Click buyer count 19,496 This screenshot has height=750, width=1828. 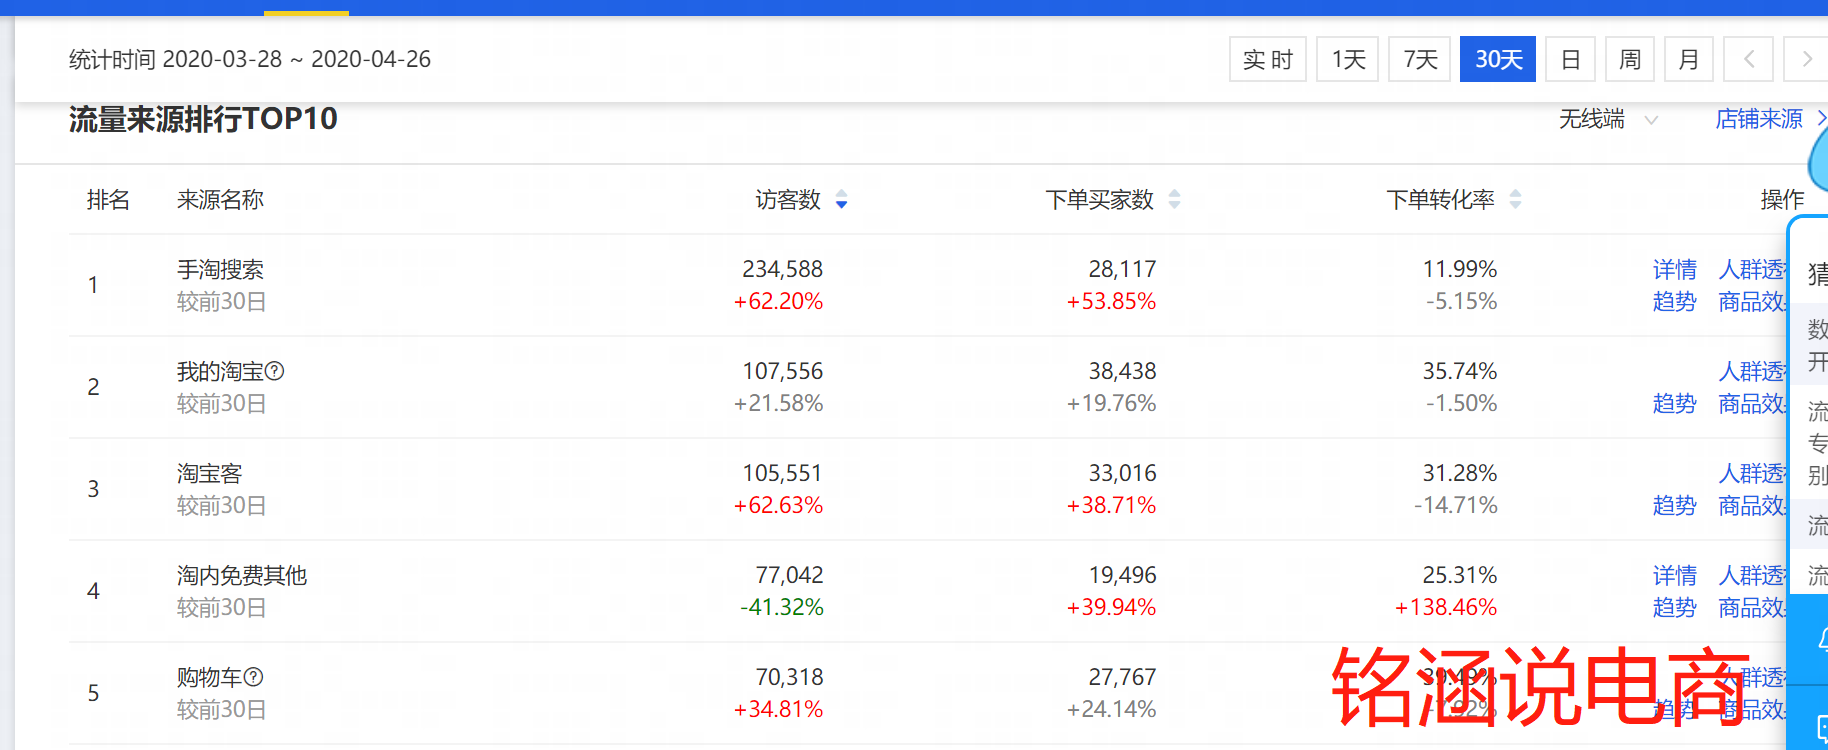pos(1122,575)
